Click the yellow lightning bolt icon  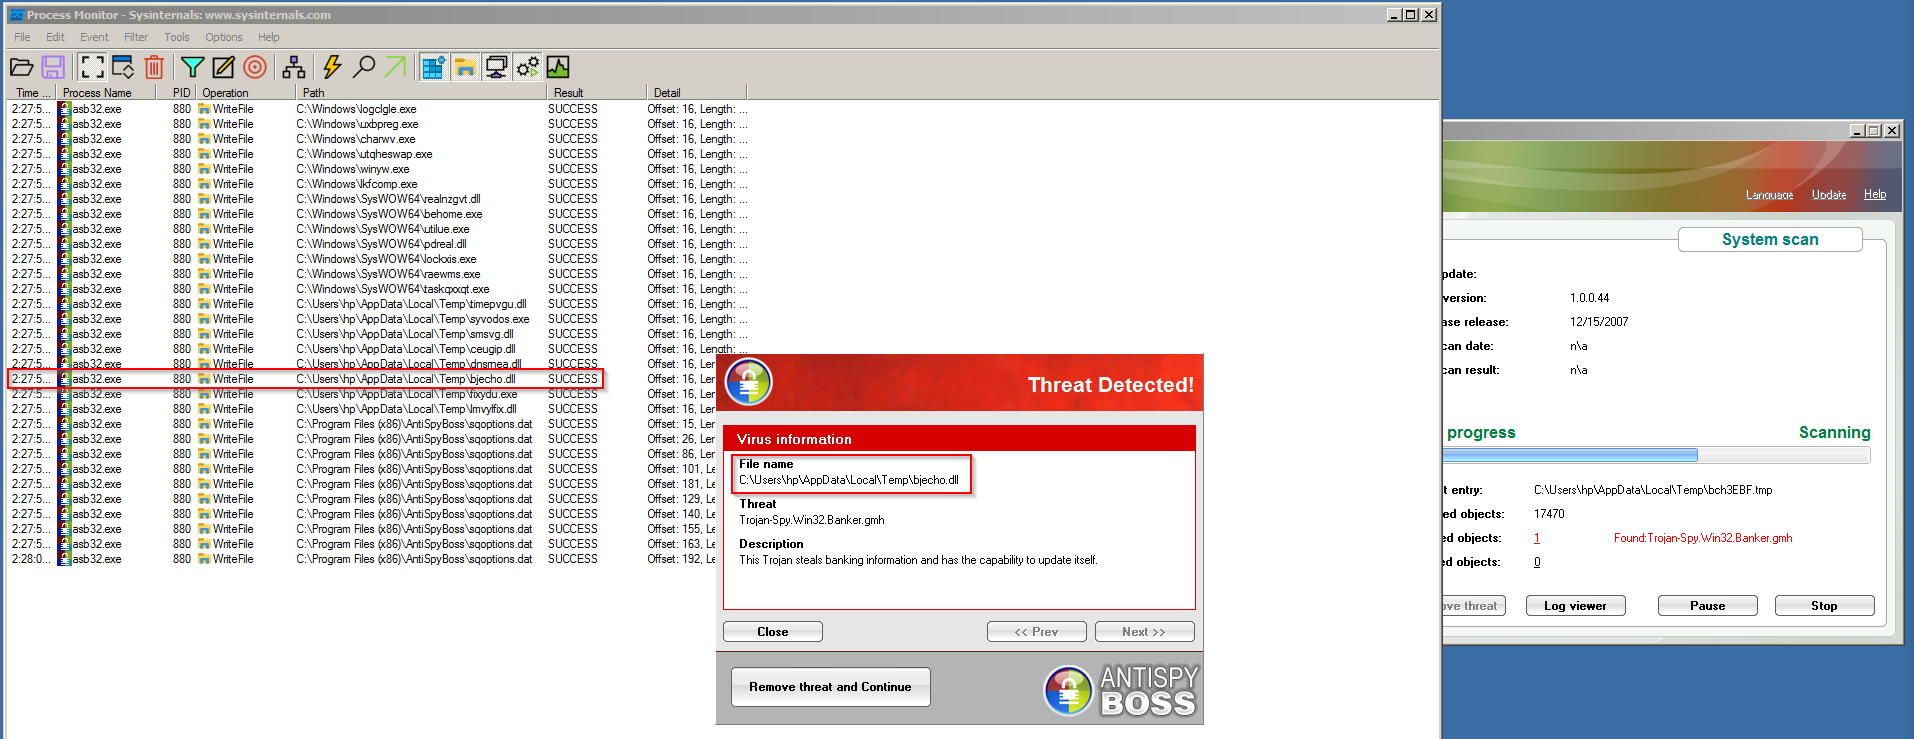pos(332,67)
